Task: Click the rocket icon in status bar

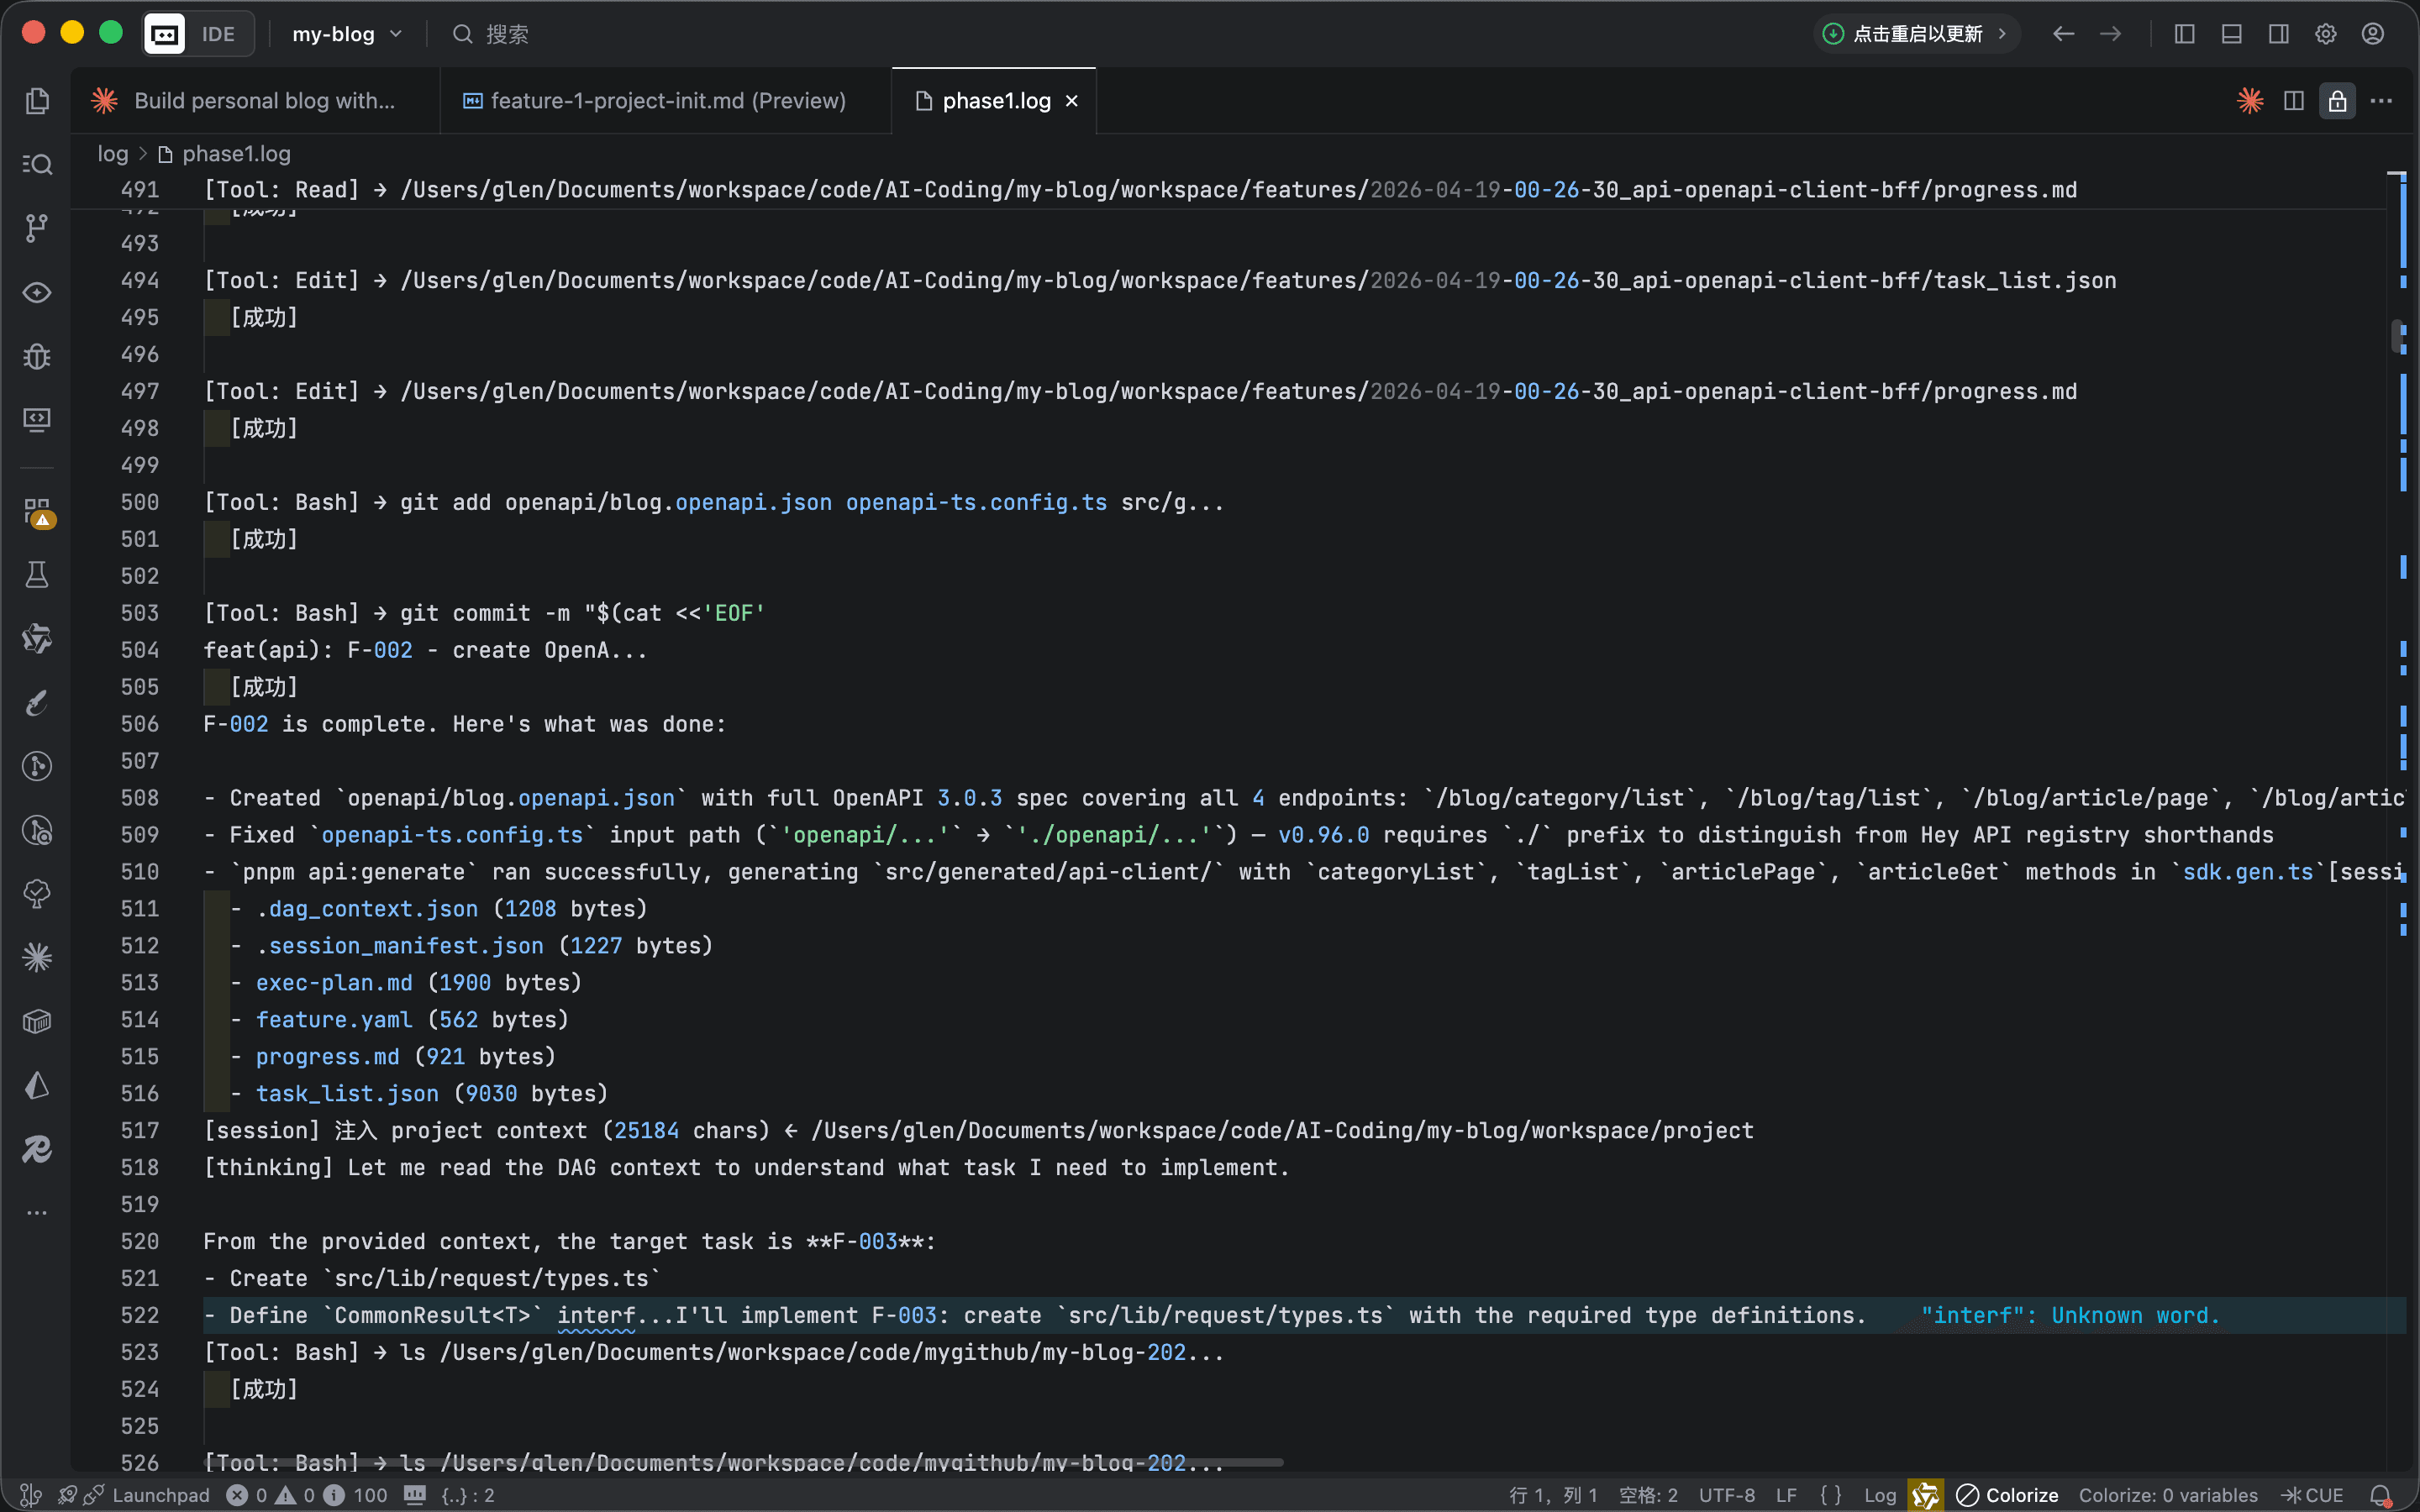Action: point(67,1495)
